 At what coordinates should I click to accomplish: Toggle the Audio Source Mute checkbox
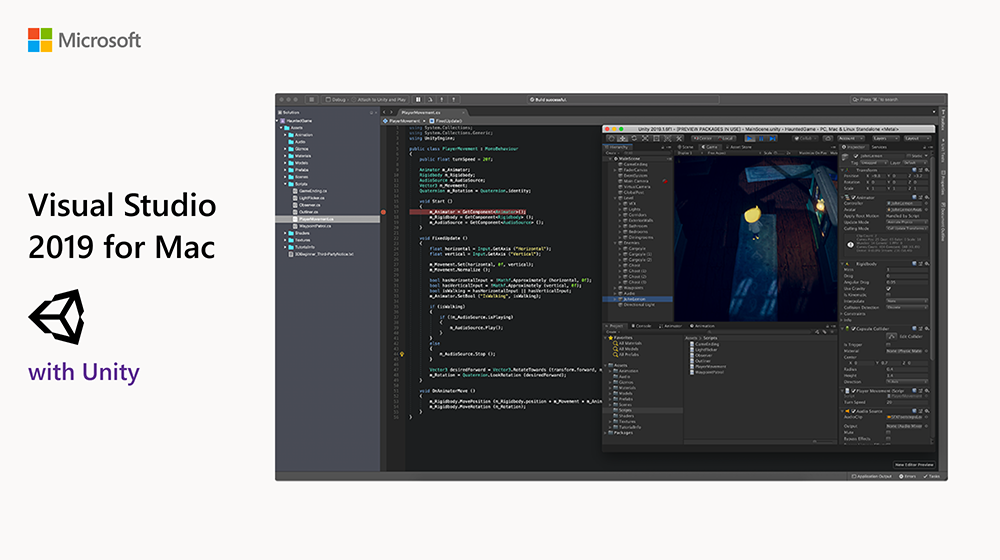tap(888, 432)
